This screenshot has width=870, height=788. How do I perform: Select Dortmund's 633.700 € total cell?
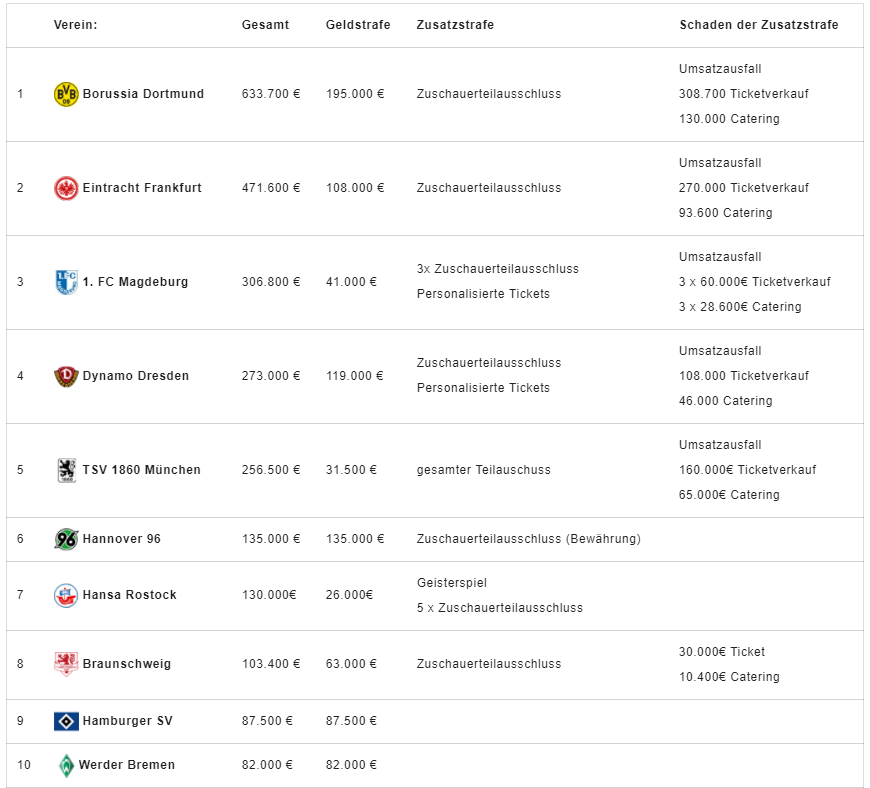[x=271, y=94]
